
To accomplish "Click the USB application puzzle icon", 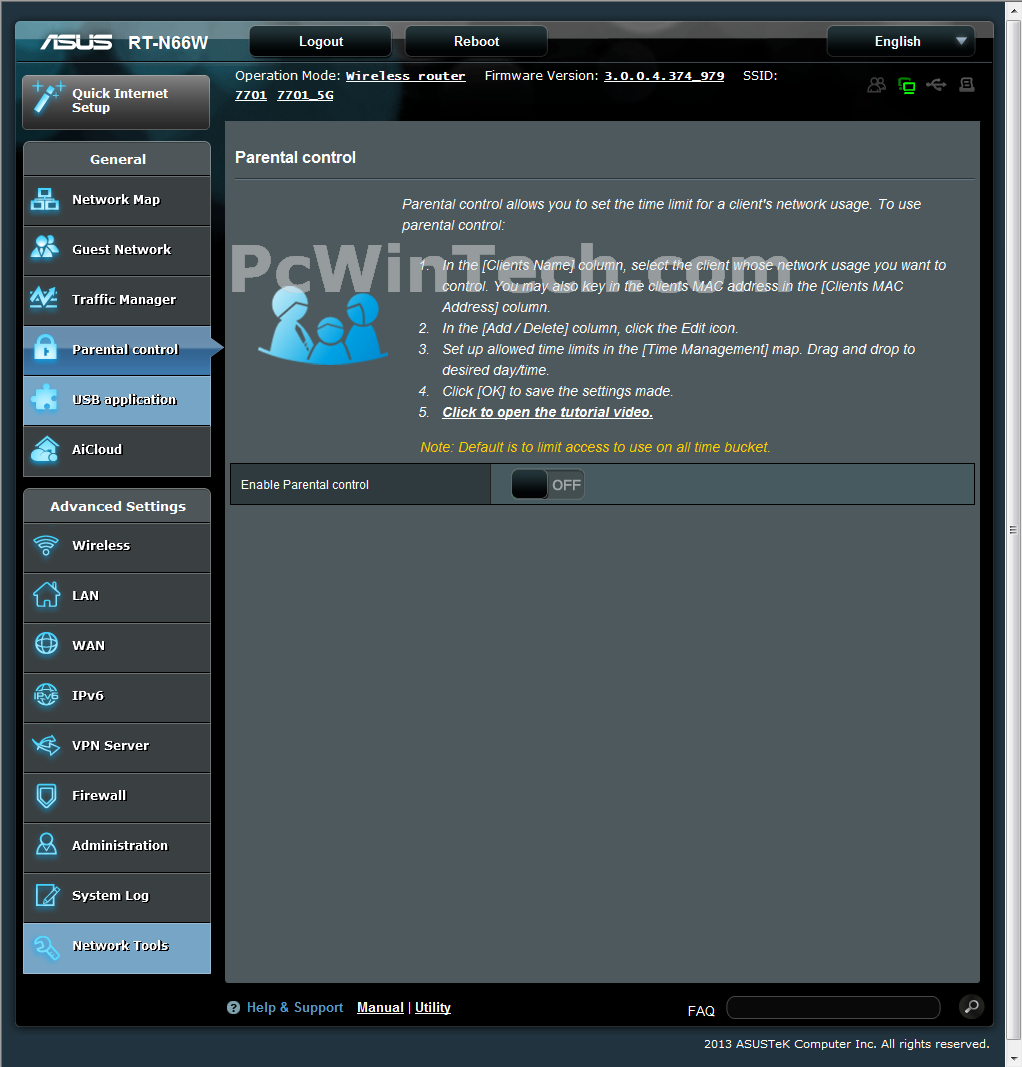I will pyautogui.click(x=45, y=398).
